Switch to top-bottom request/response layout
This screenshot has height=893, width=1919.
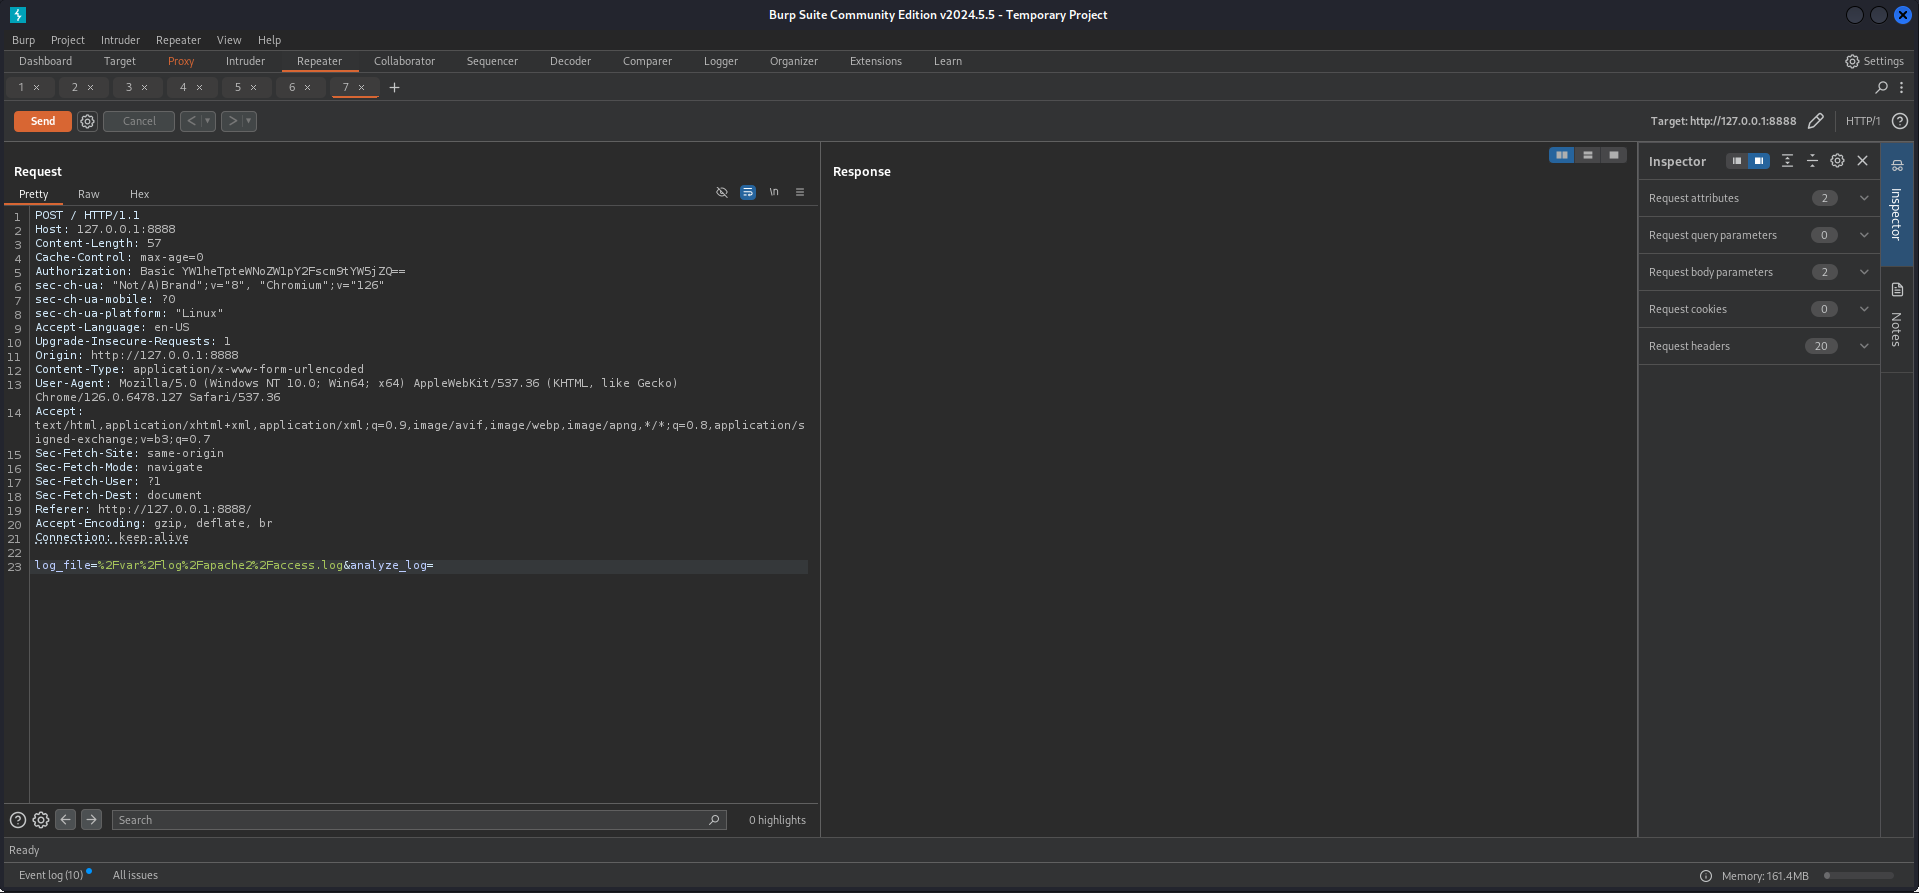pos(1587,155)
